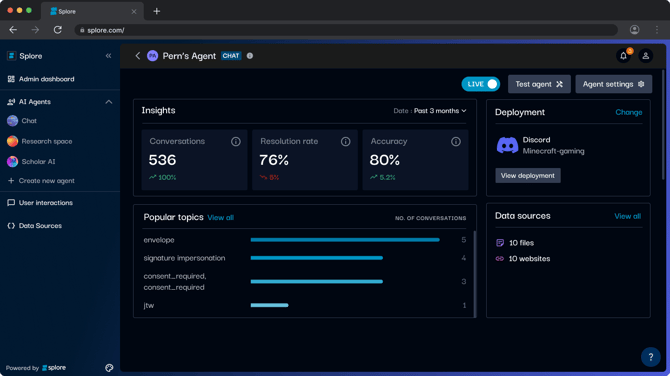Click the View deployment button
The height and width of the screenshot is (376, 670).
pyautogui.click(x=528, y=176)
